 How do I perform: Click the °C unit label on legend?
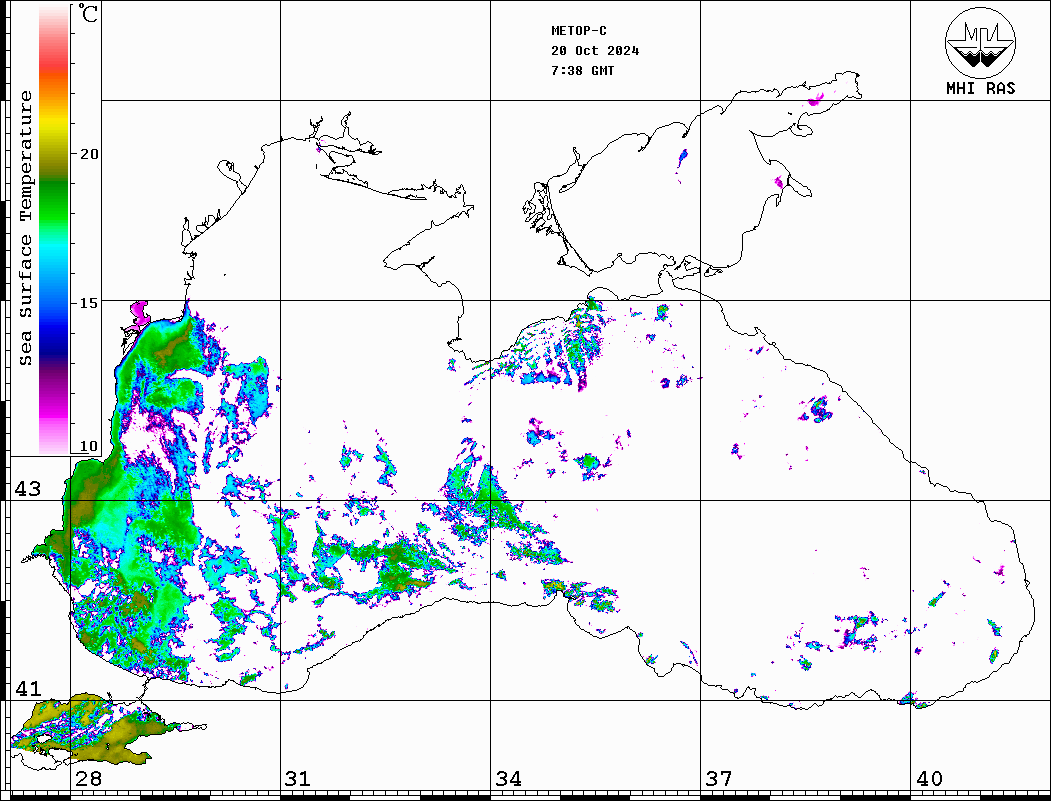pos(88,13)
